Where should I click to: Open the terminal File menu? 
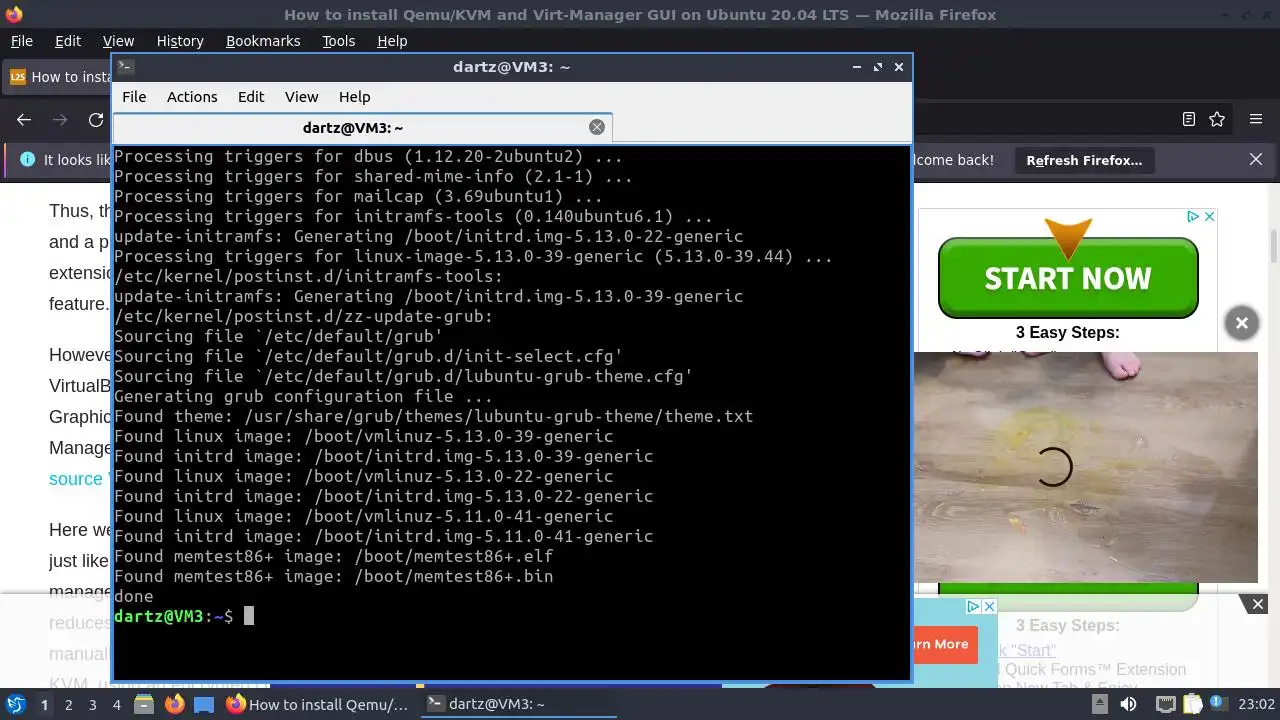pos(134,97)
